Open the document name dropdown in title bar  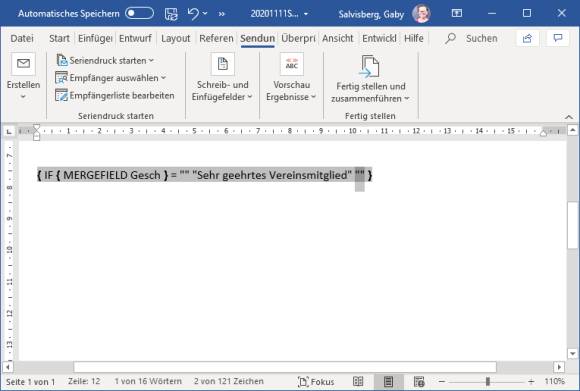(306, 14)
